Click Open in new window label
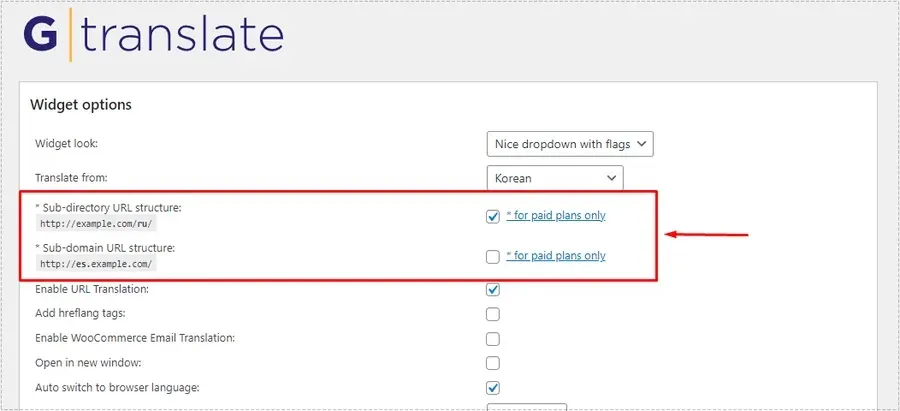This screenshot has height=411, width=900. click(x=88, y=363)
